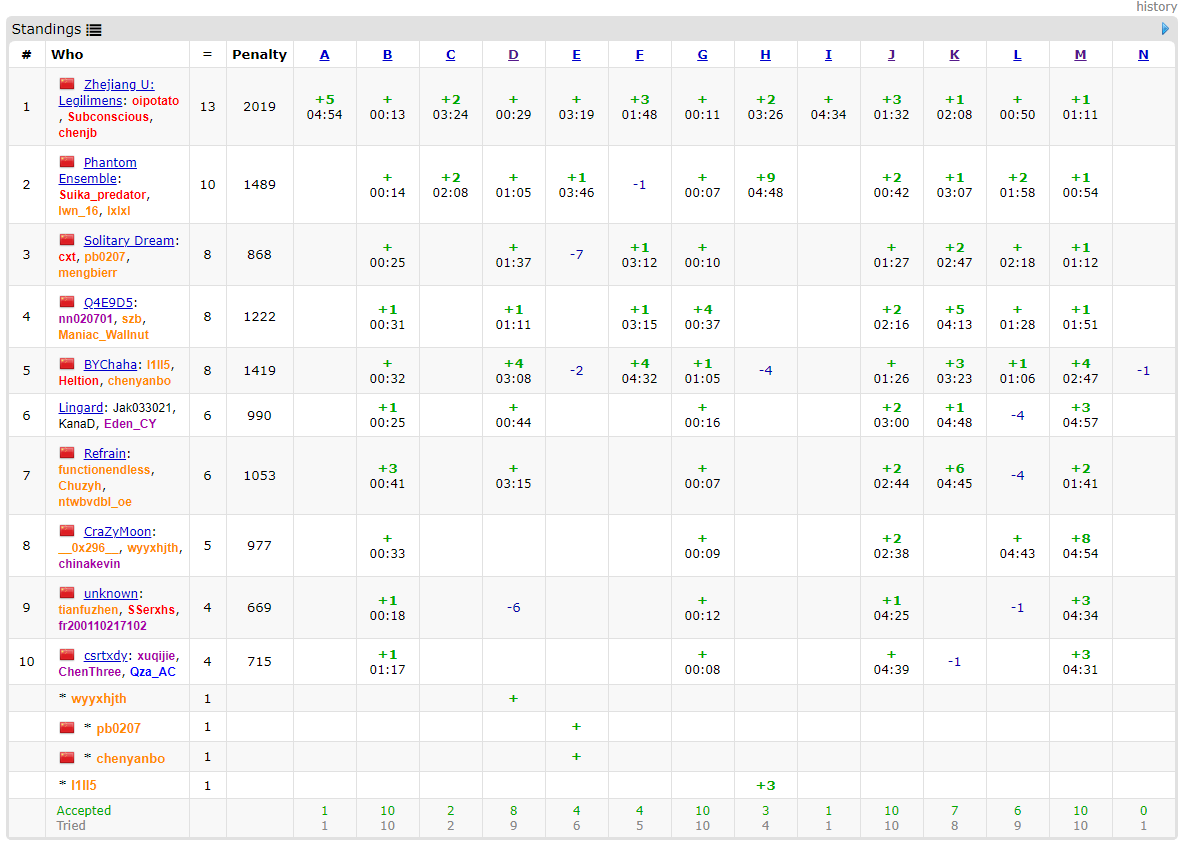Open problem N from the column header
The image size is (1190, 857).
coord(1143,55)
